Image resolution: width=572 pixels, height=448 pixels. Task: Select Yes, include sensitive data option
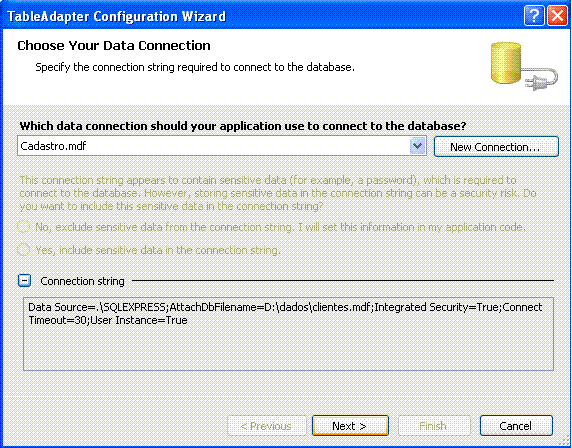tap(23, 250)
